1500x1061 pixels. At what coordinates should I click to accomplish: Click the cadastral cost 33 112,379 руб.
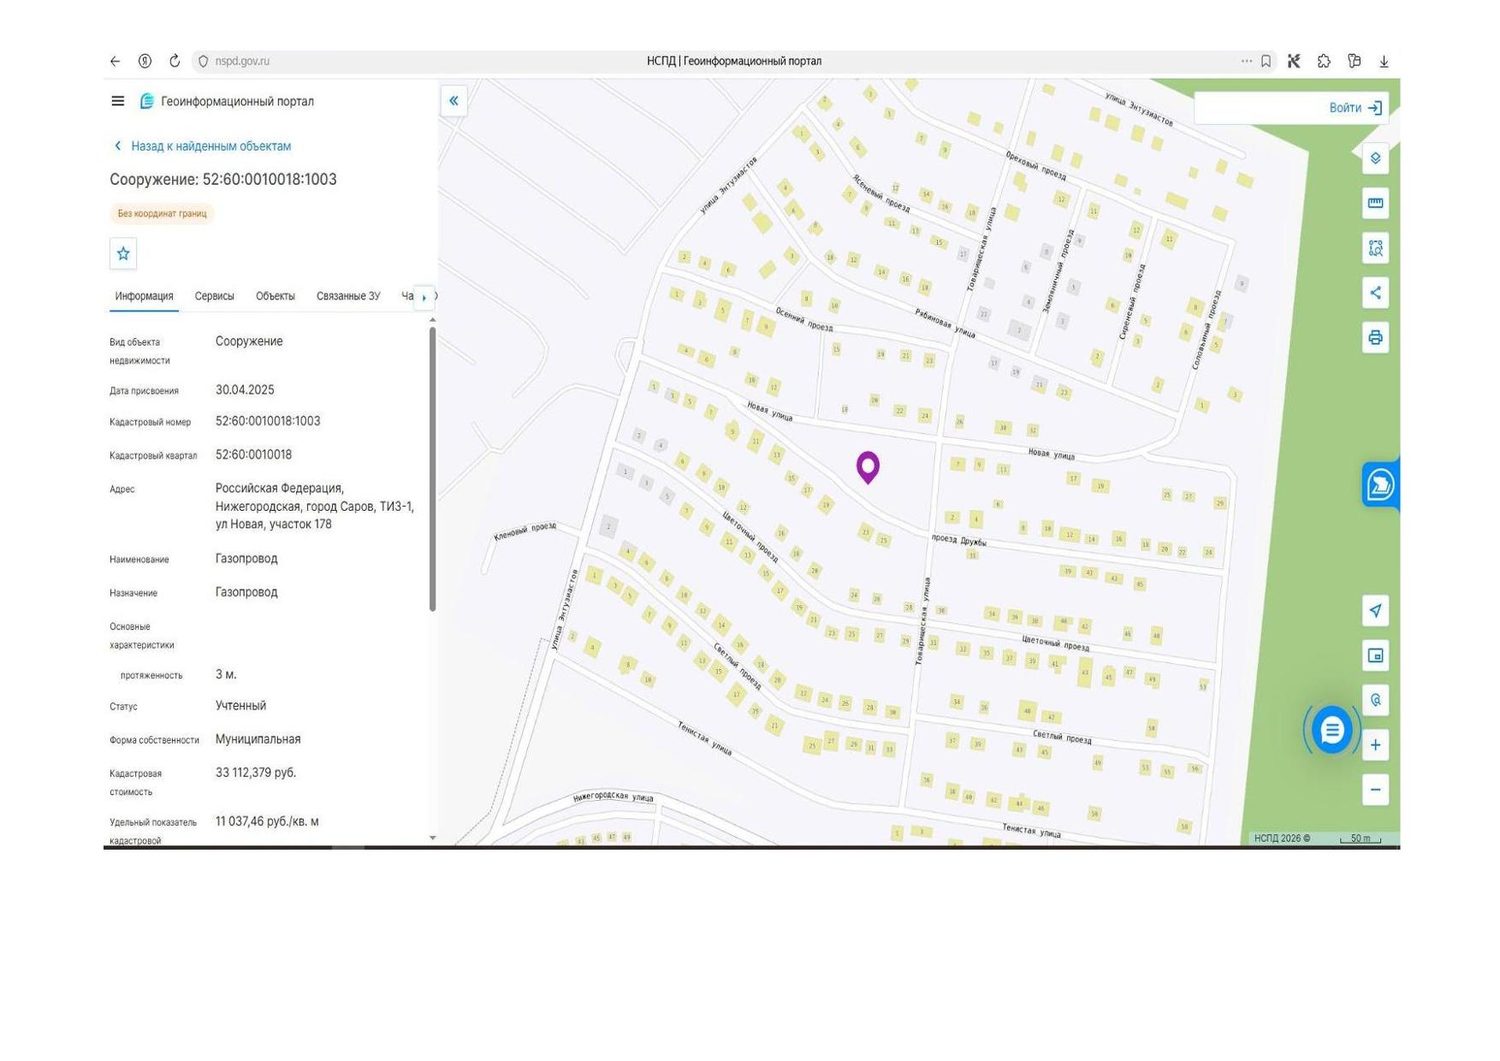point(256,773)
